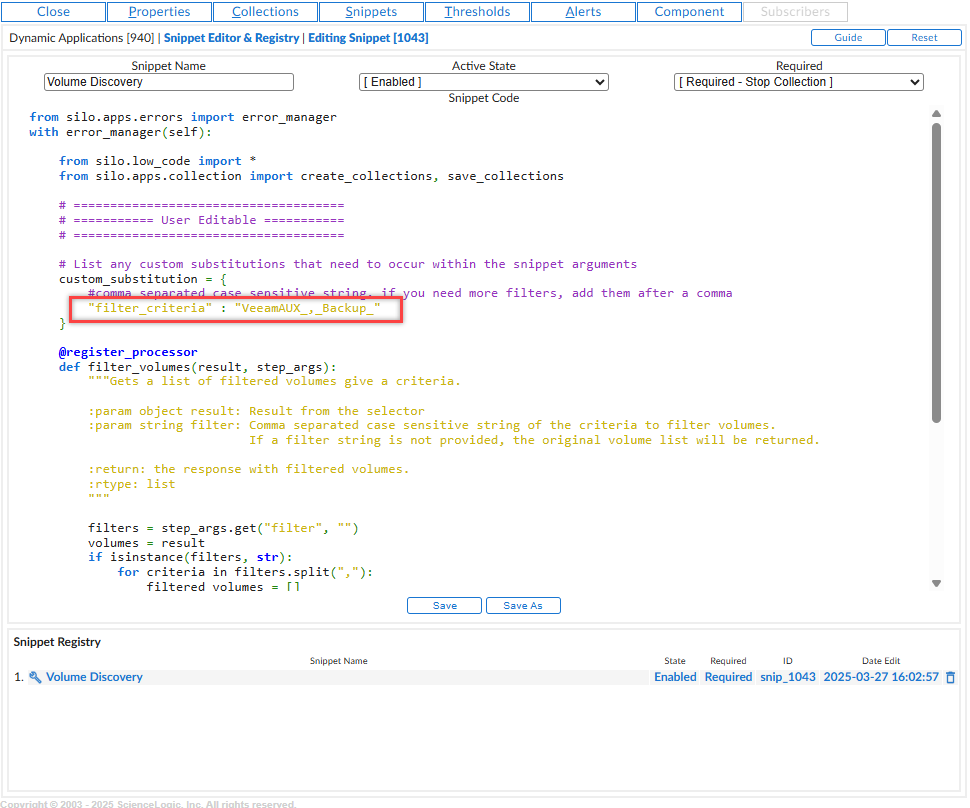Click the Enabled state link

tap(676, 677)
